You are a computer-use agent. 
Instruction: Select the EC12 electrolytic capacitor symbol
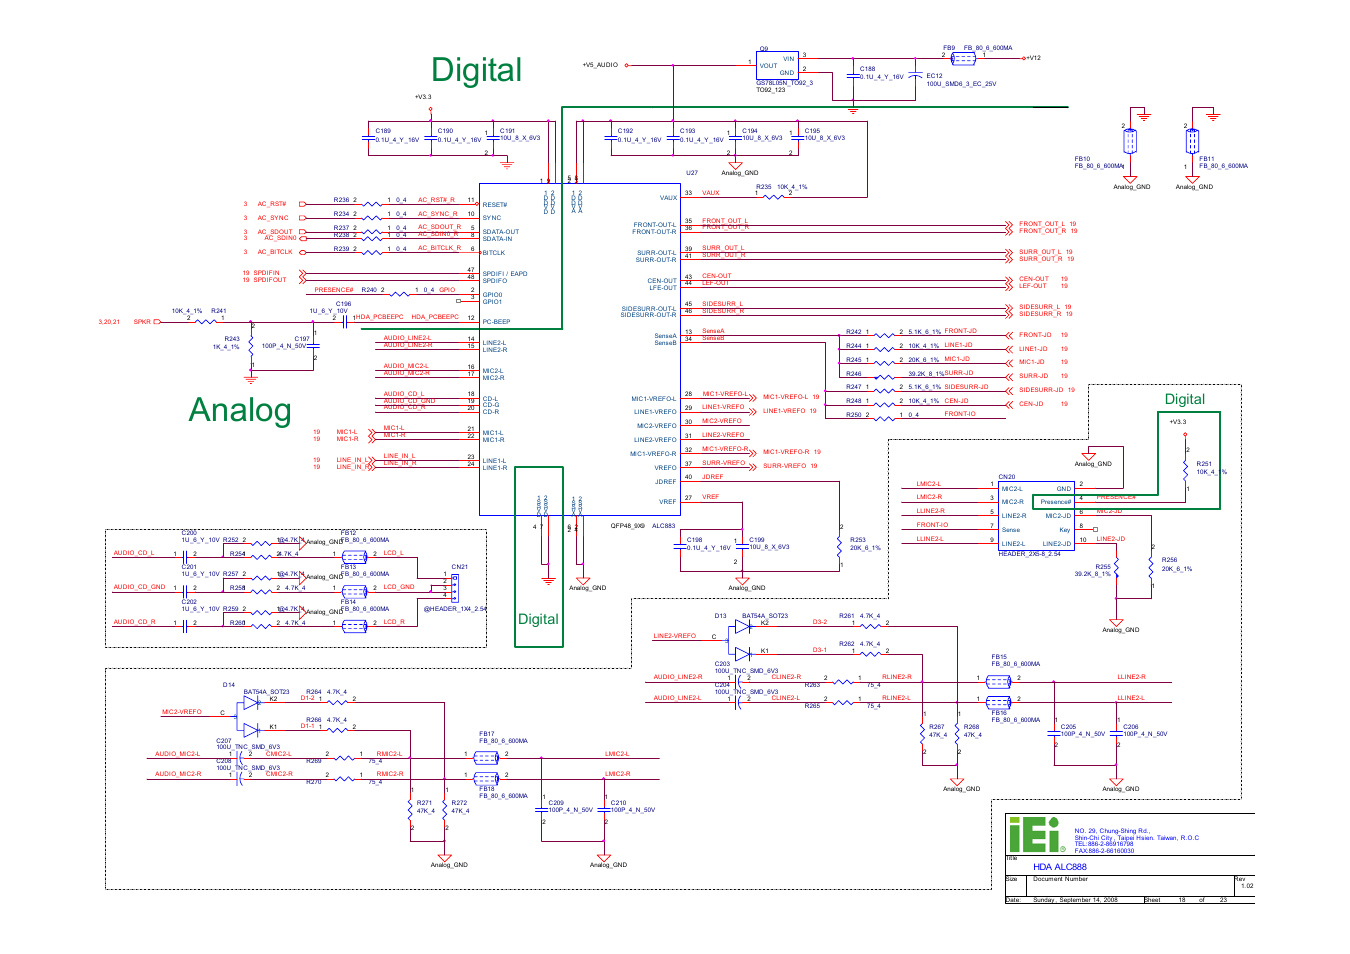(915, 76)
